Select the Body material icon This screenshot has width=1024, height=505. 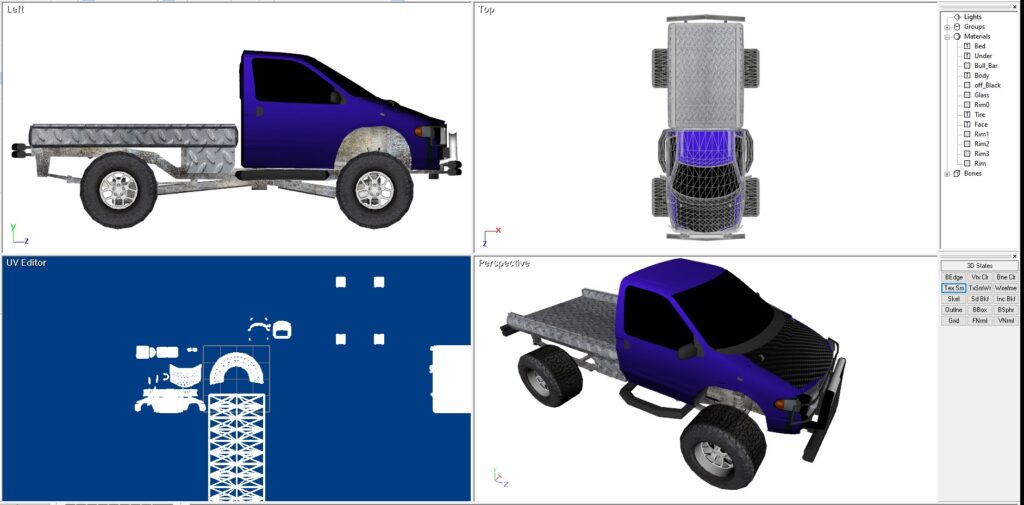pos(967,76)
